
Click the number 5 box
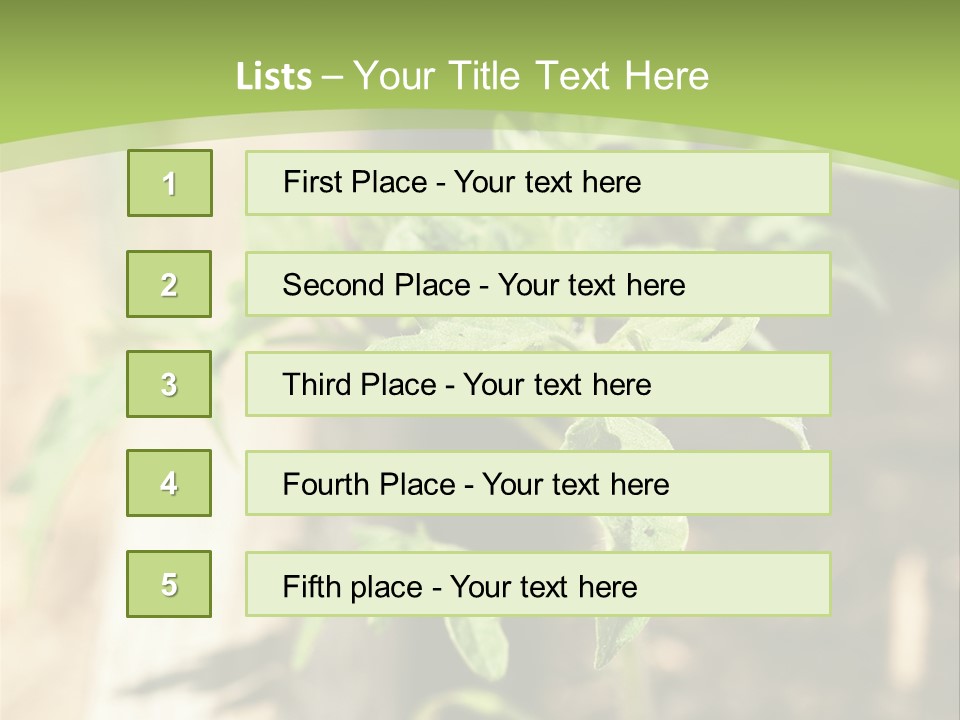(169, 583)
